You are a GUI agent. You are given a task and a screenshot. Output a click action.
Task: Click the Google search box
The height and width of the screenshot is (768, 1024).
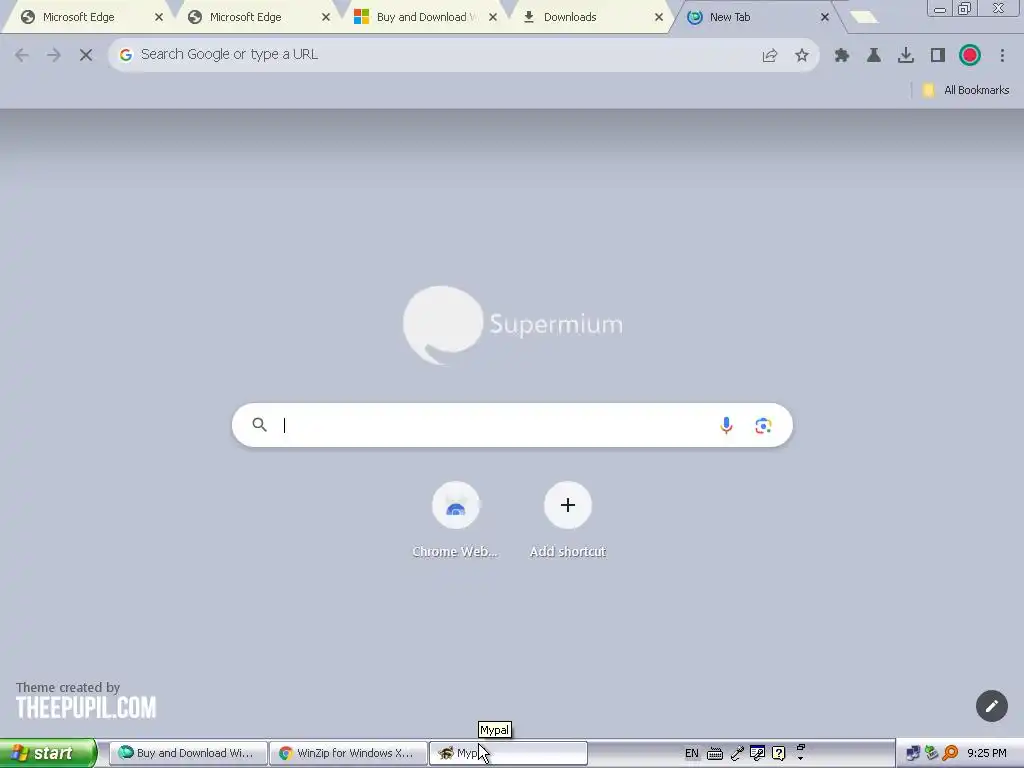coord(512,425)
